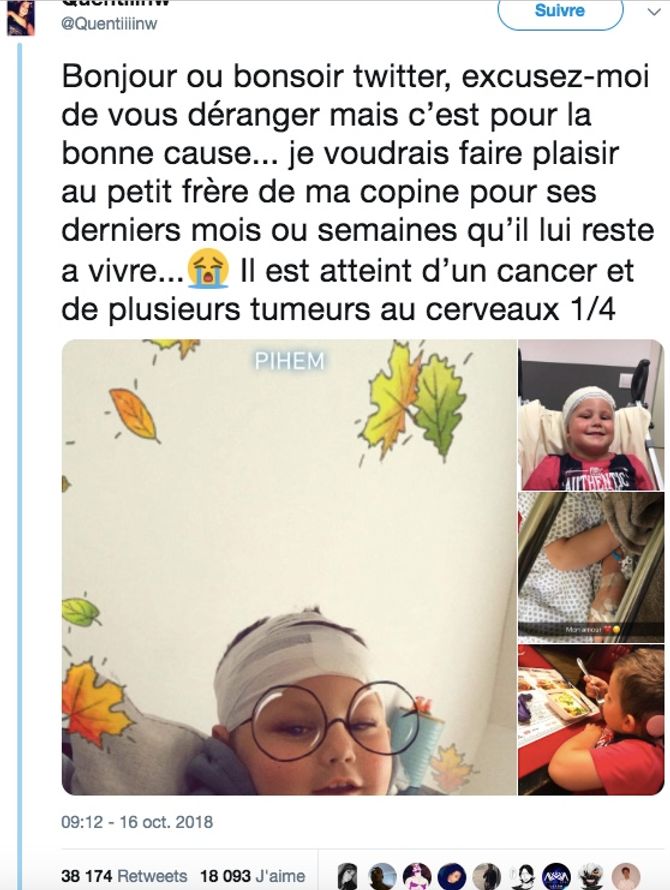View photo of smiling child with head bandage
Image resolution: width=670 pixels, height=890 pixels.
click(x=591, y=415)
